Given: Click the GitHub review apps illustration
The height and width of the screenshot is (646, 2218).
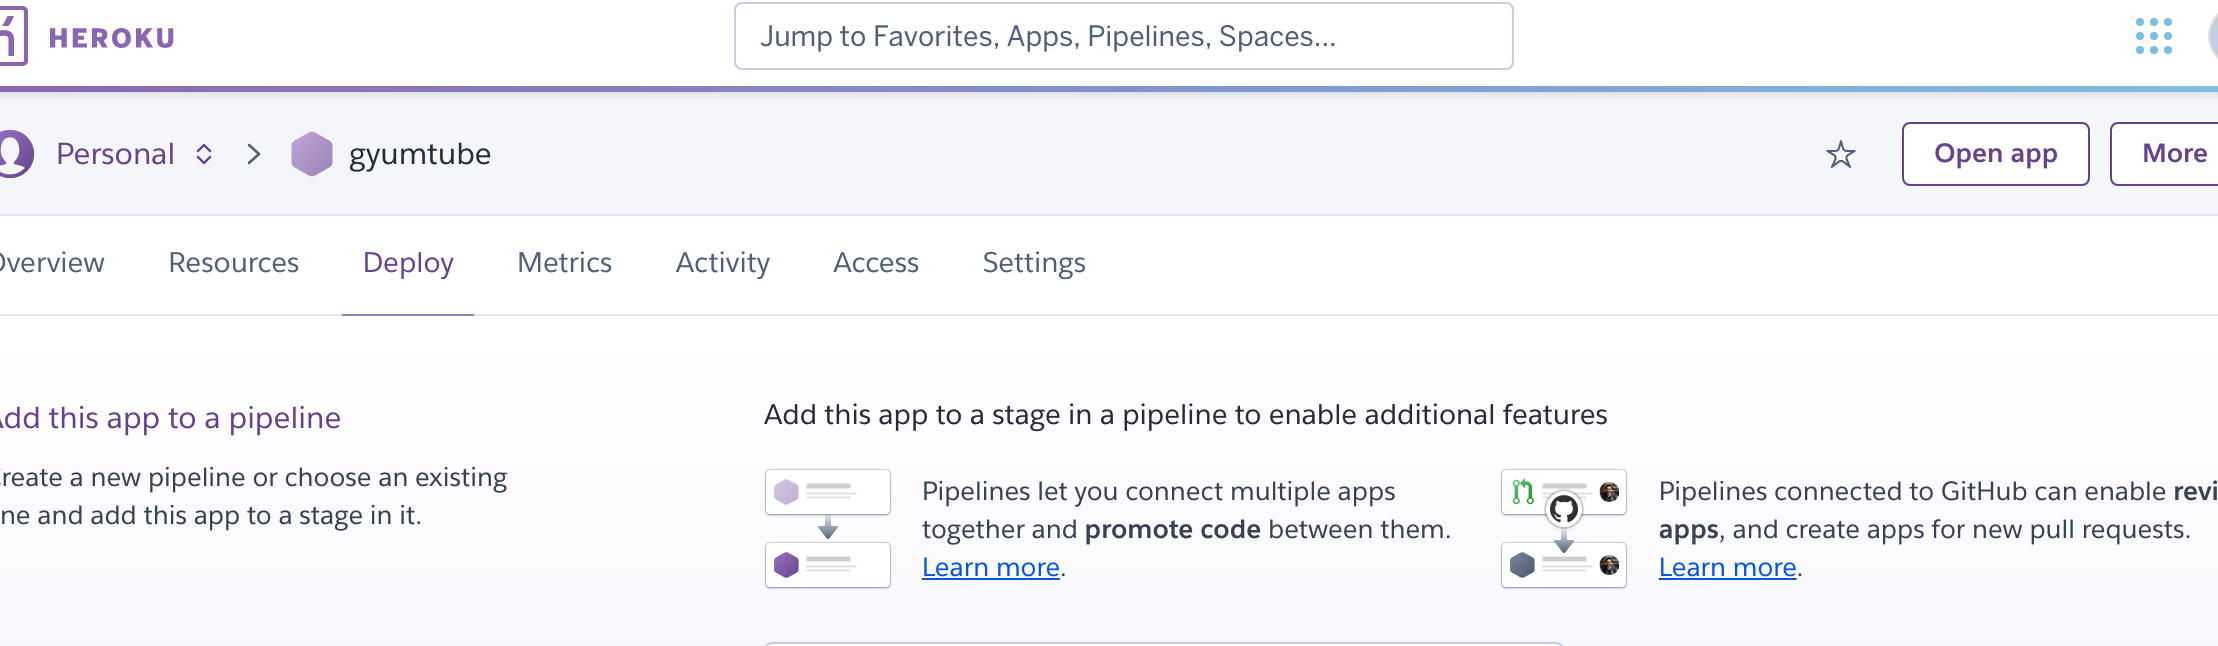Looking at the screenshot, I should [1564, 528].
